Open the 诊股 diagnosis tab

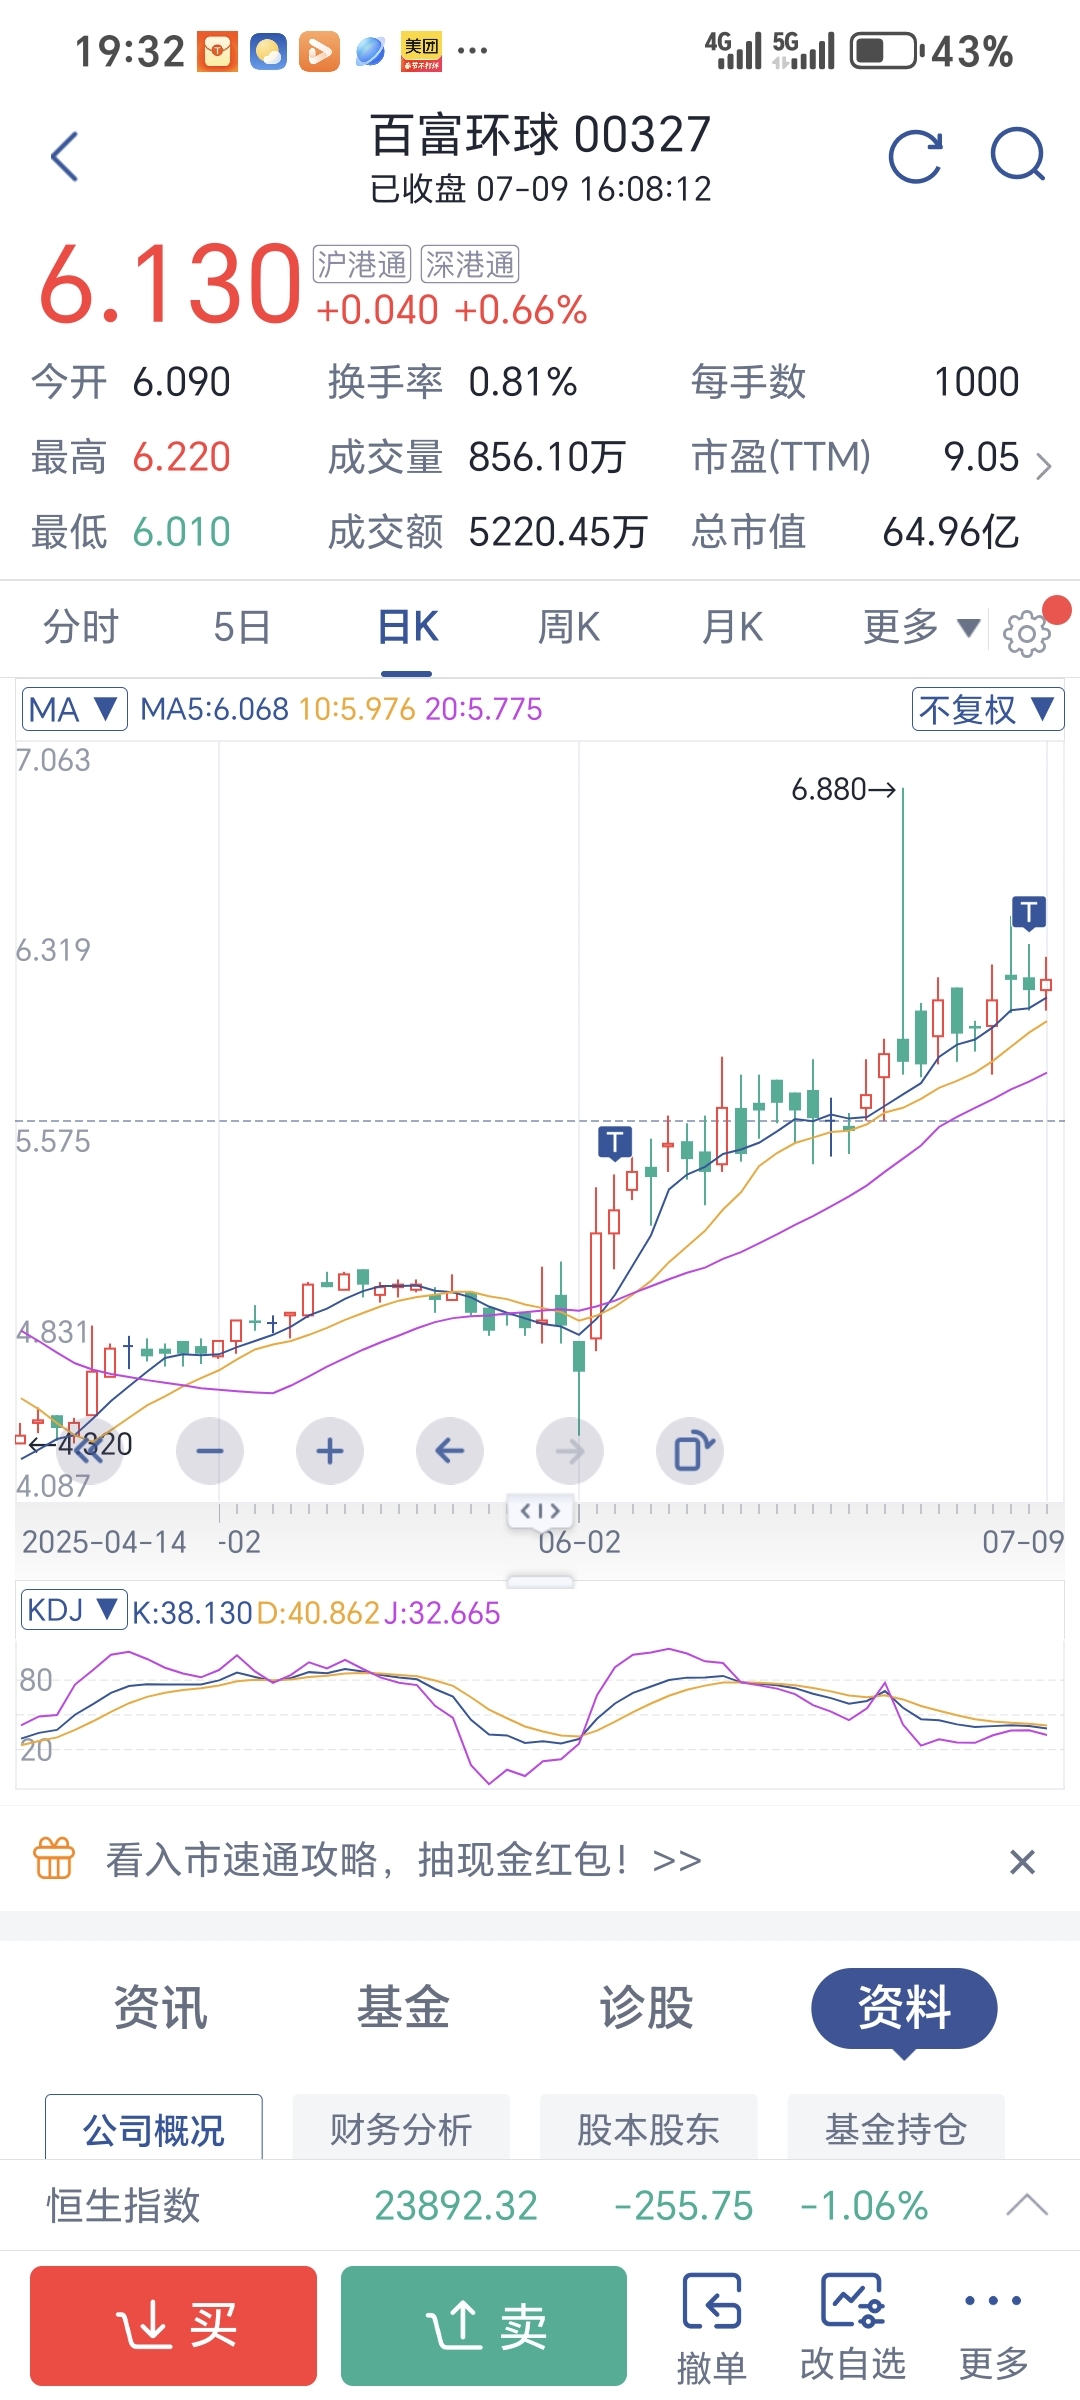pyautogui.click(x=646, y=2008)
